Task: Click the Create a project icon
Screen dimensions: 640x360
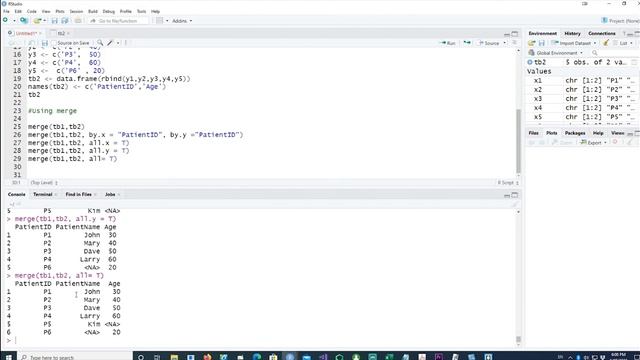Action: tap(24, 20)
